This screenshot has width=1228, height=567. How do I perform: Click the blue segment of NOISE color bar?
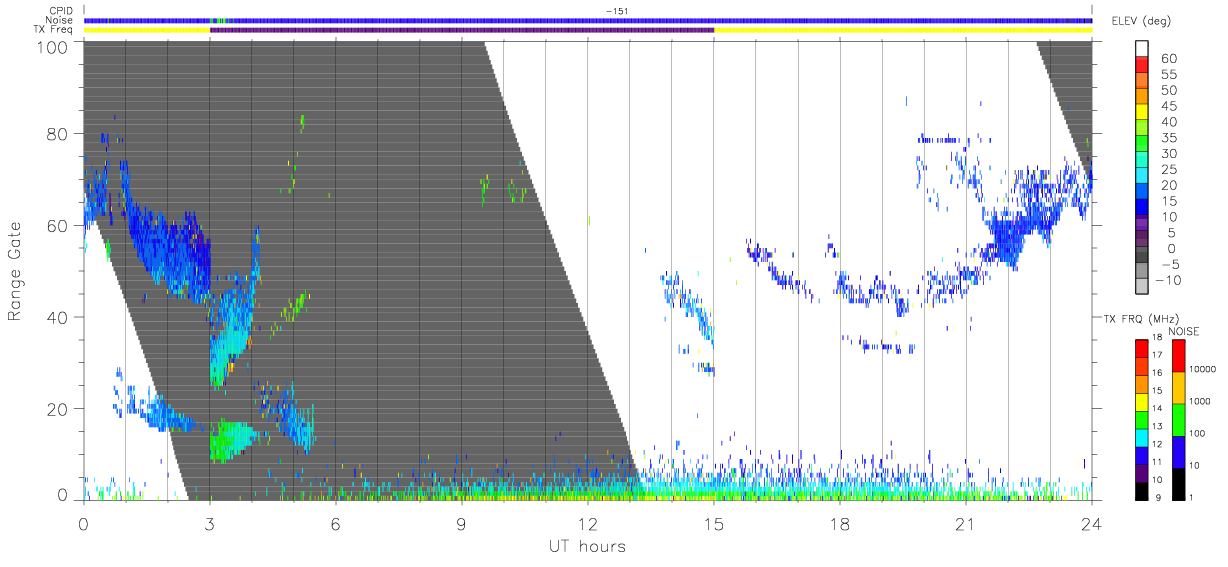pyautogui.click(x=1179, y=452)
